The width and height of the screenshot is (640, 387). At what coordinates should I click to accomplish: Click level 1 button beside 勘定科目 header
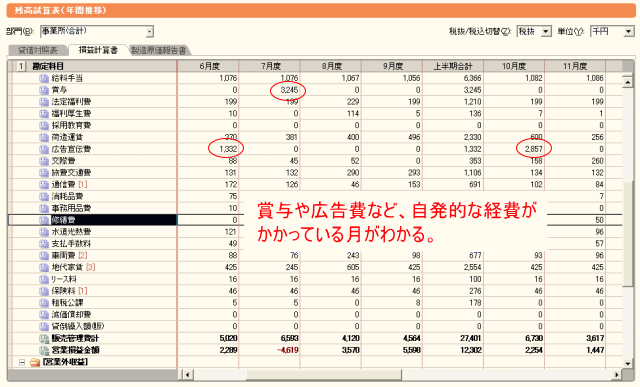click(x=20, y=66)
